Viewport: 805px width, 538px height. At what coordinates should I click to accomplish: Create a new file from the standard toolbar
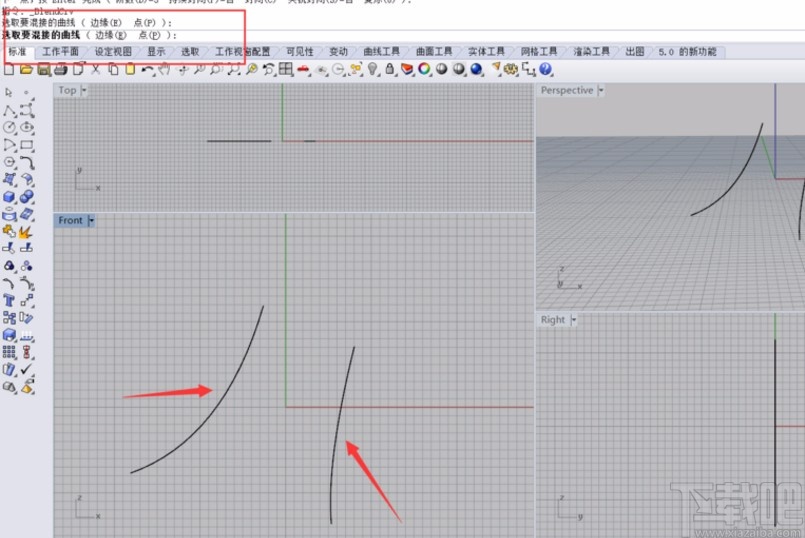tap(9, 69)
